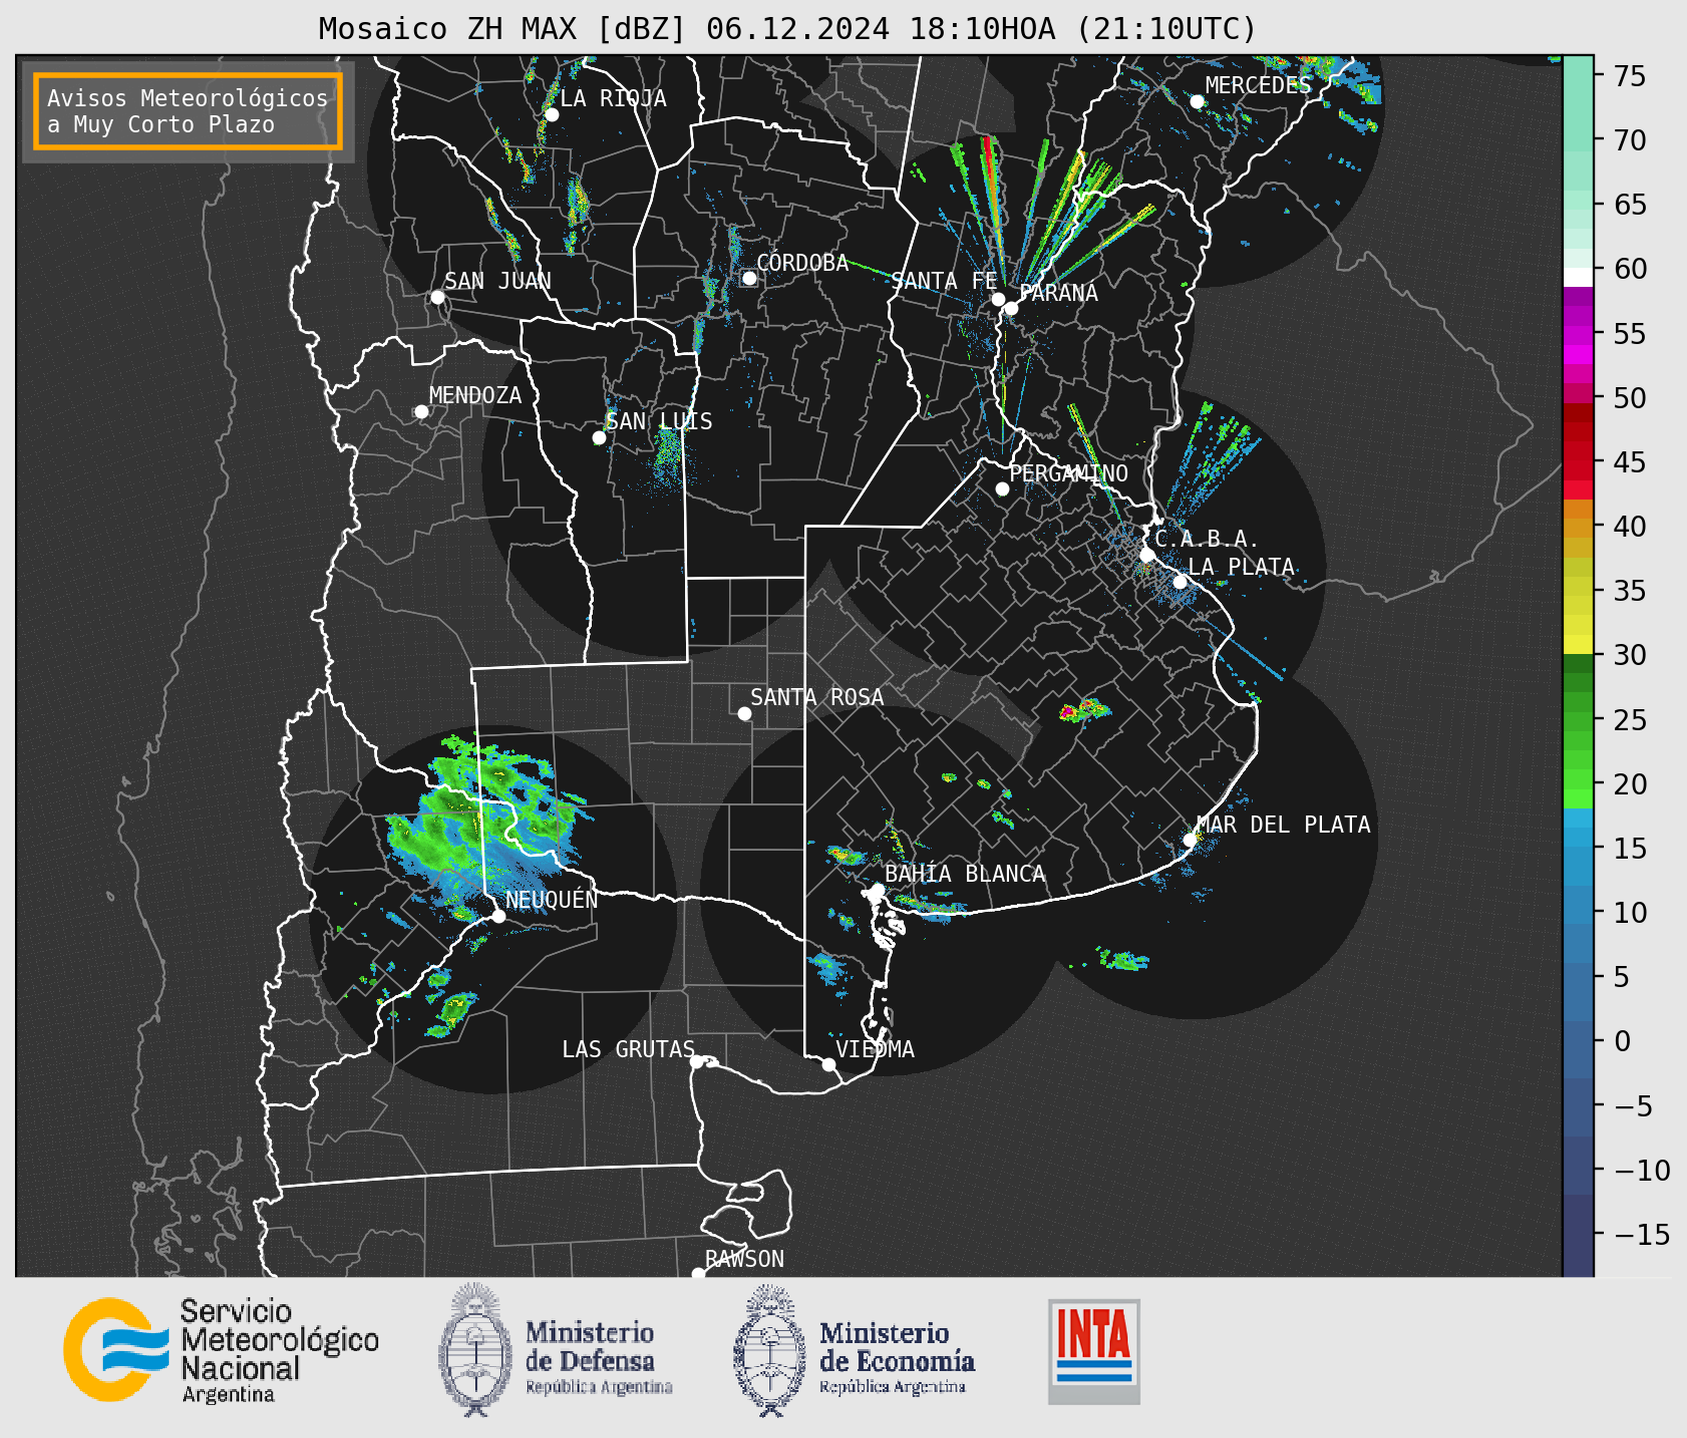Click the SANTA ROSA label text
Image resolution: width=1687 pixels, height=1438 pixels.
817,697
